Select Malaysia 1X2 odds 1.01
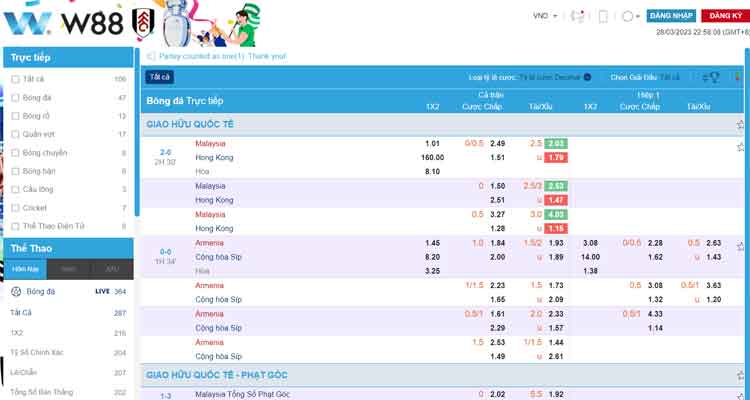 pyautogui.click(x=432, y=144)
